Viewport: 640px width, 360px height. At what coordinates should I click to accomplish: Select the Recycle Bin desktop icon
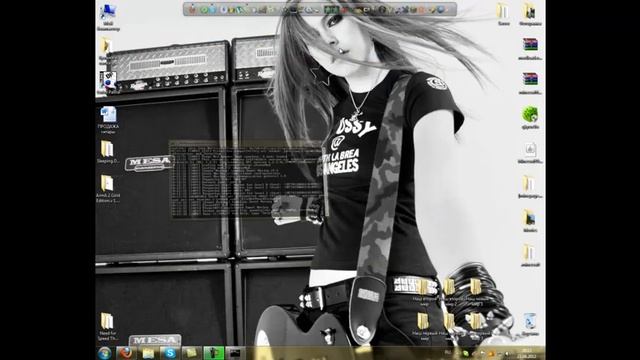point(530,324)
